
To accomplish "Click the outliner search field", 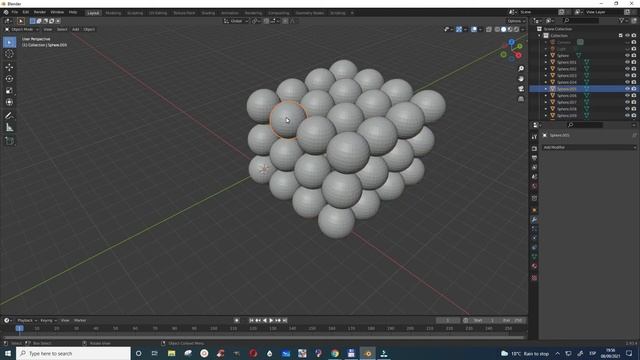I will (x=581, y=20).
